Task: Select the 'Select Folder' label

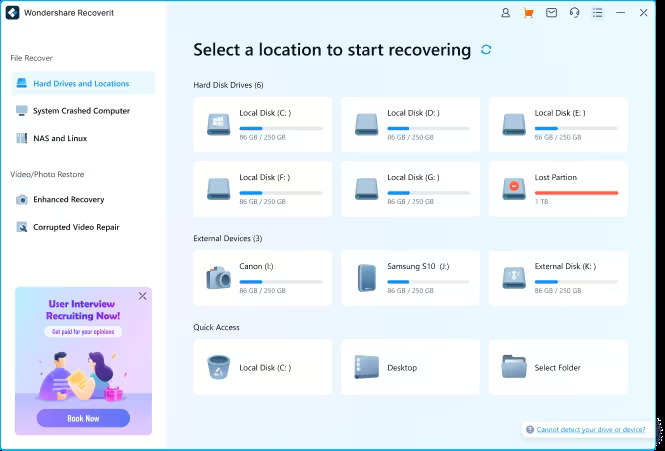Action: point(557,367)
